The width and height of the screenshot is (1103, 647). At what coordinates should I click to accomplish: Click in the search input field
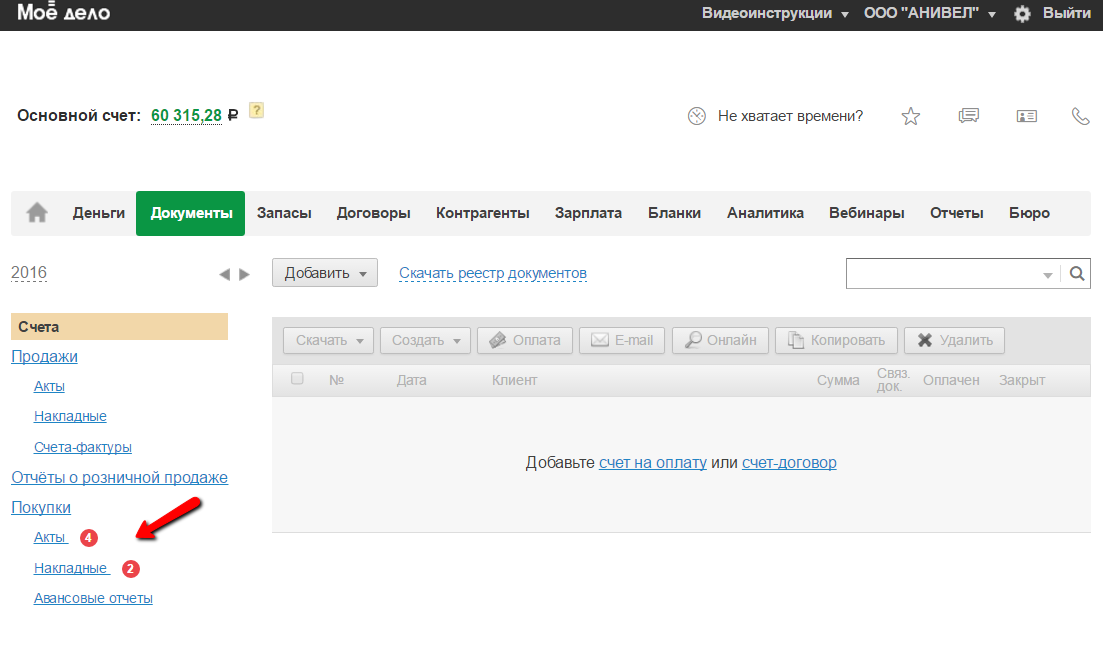[x=942, y=274]
